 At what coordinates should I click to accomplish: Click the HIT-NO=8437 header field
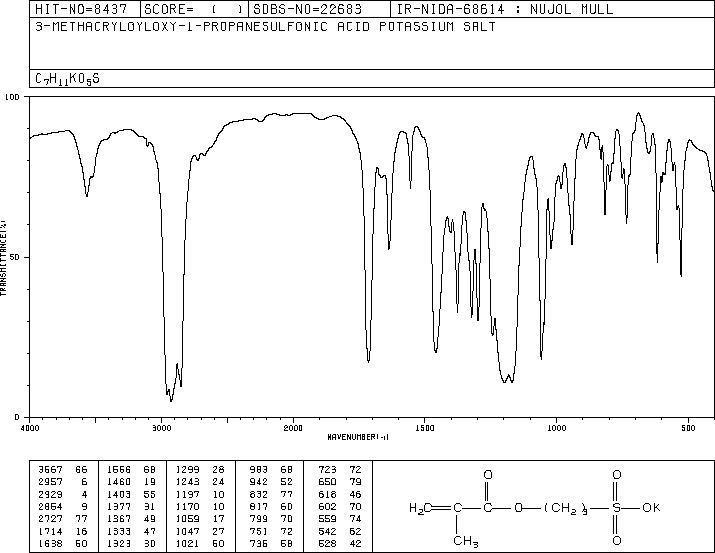[81, 9]
